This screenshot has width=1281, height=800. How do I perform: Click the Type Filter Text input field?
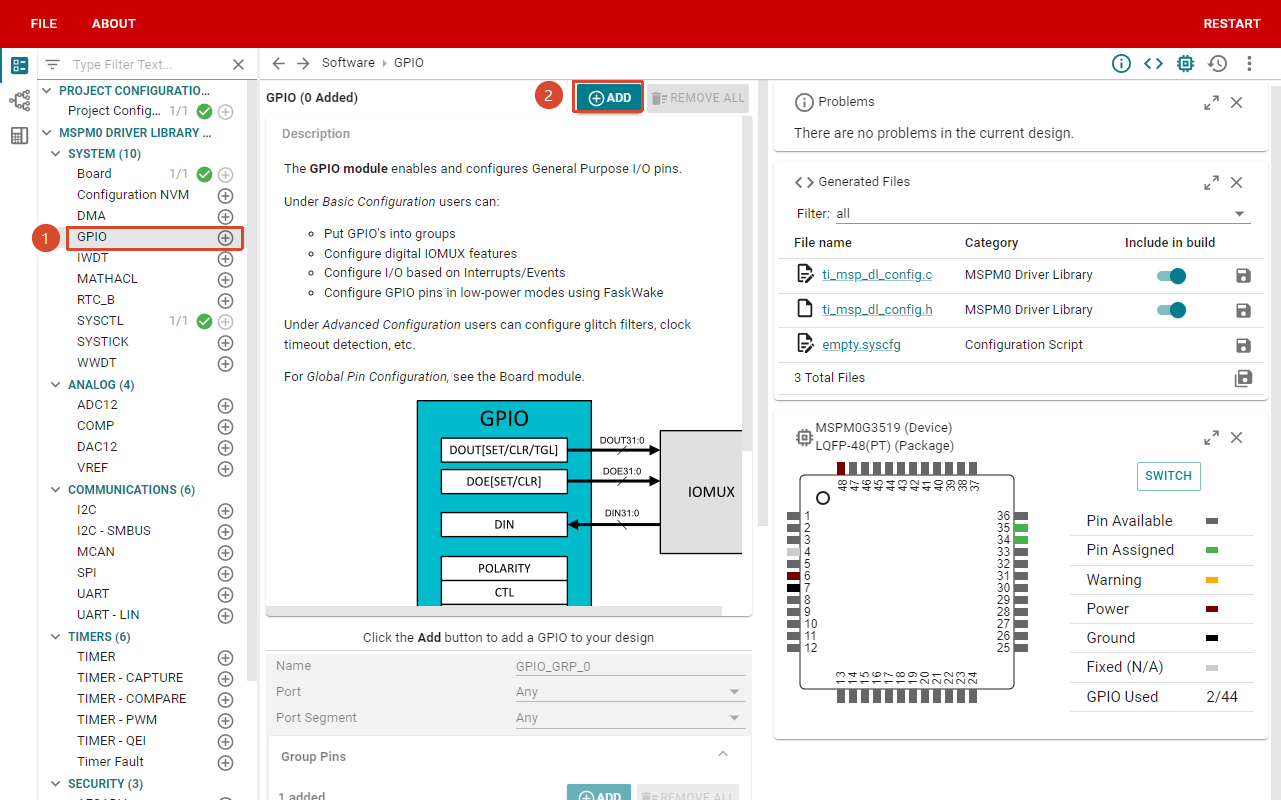pos(149,64)
